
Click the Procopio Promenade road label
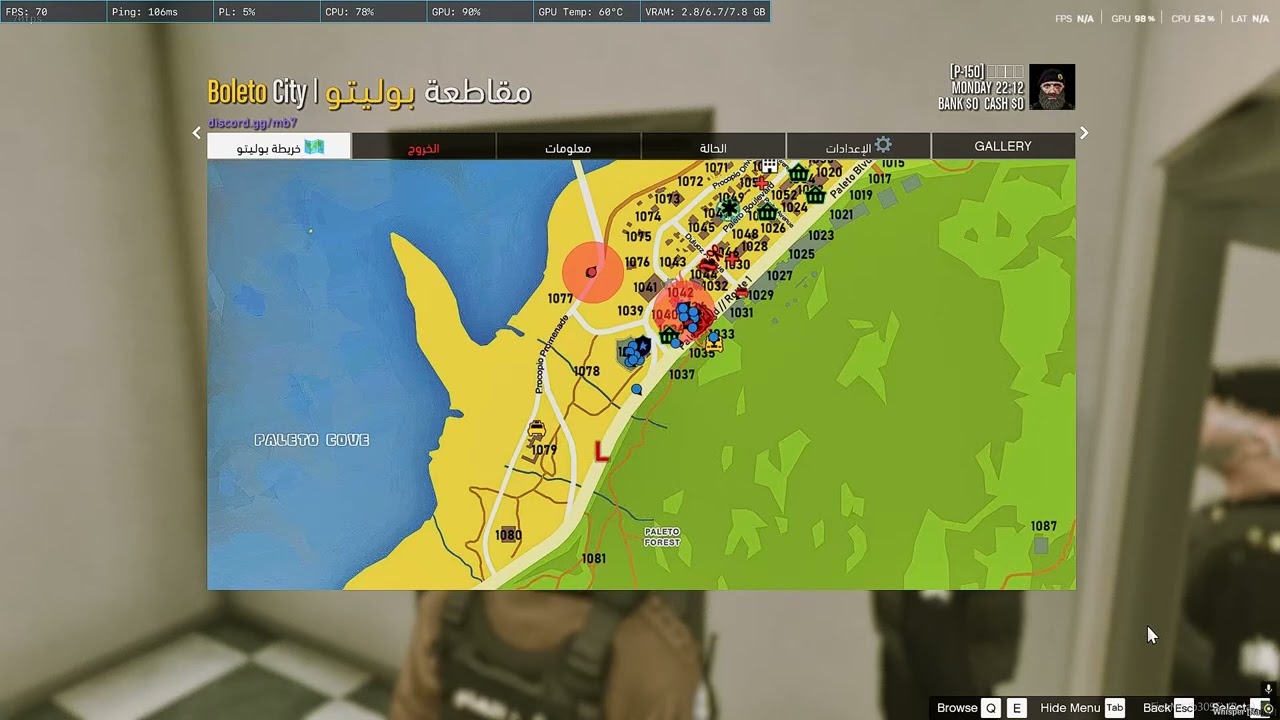551,354
